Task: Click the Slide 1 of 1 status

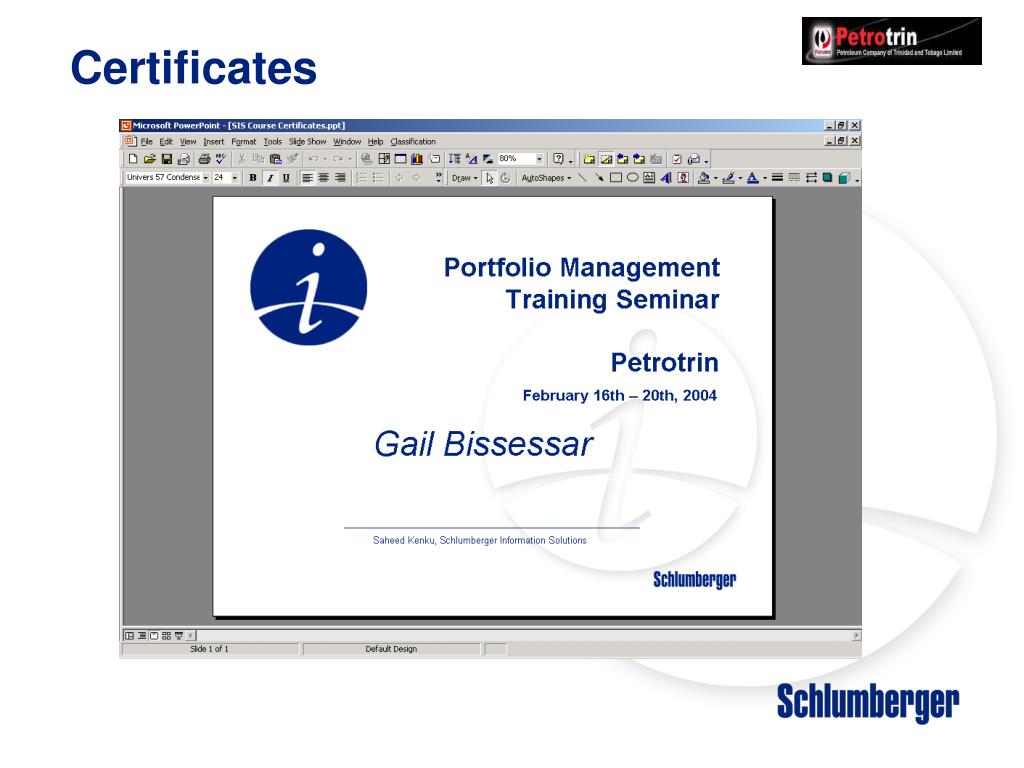Action: [x=209, y=649]
